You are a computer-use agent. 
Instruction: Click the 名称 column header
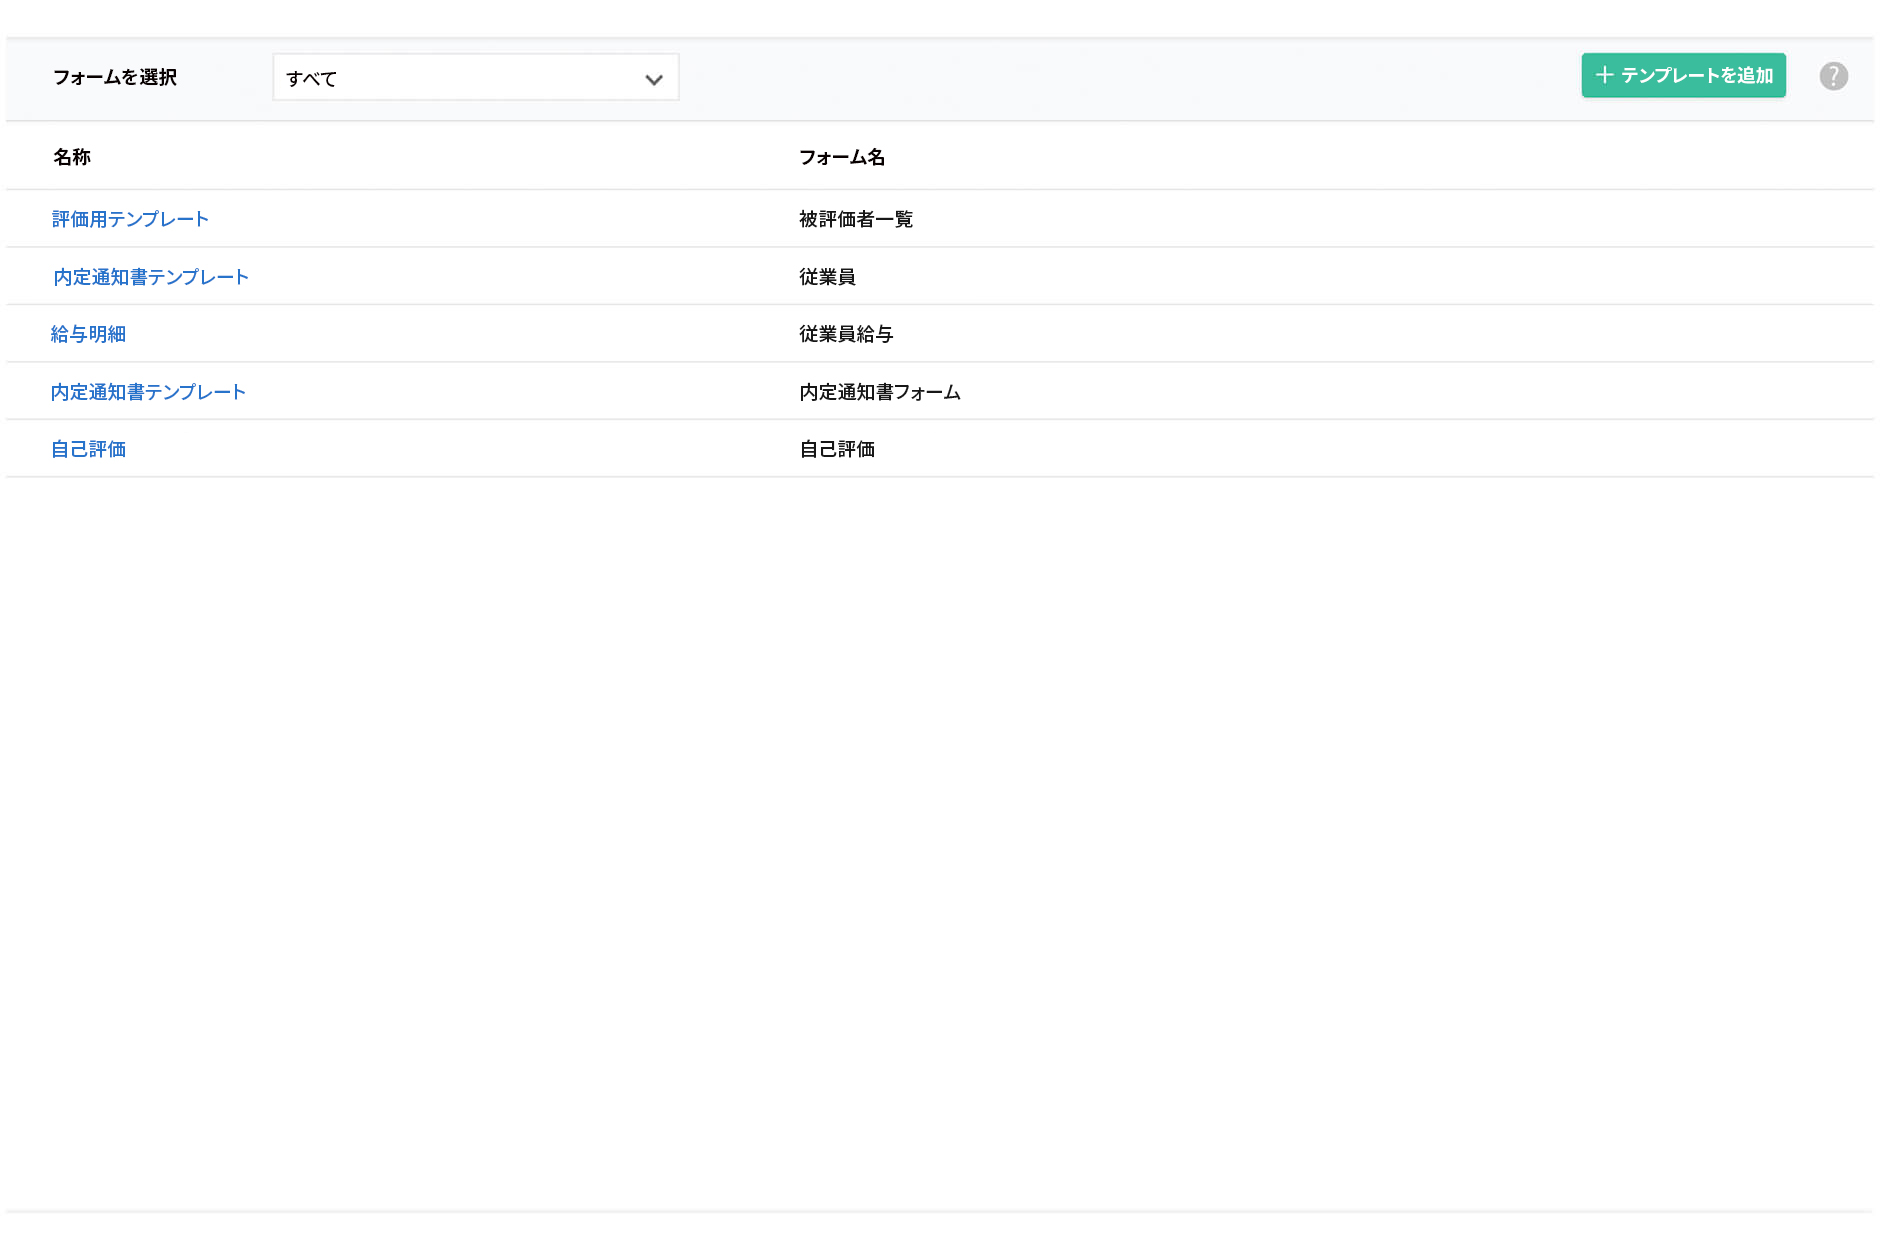point(72,157)
